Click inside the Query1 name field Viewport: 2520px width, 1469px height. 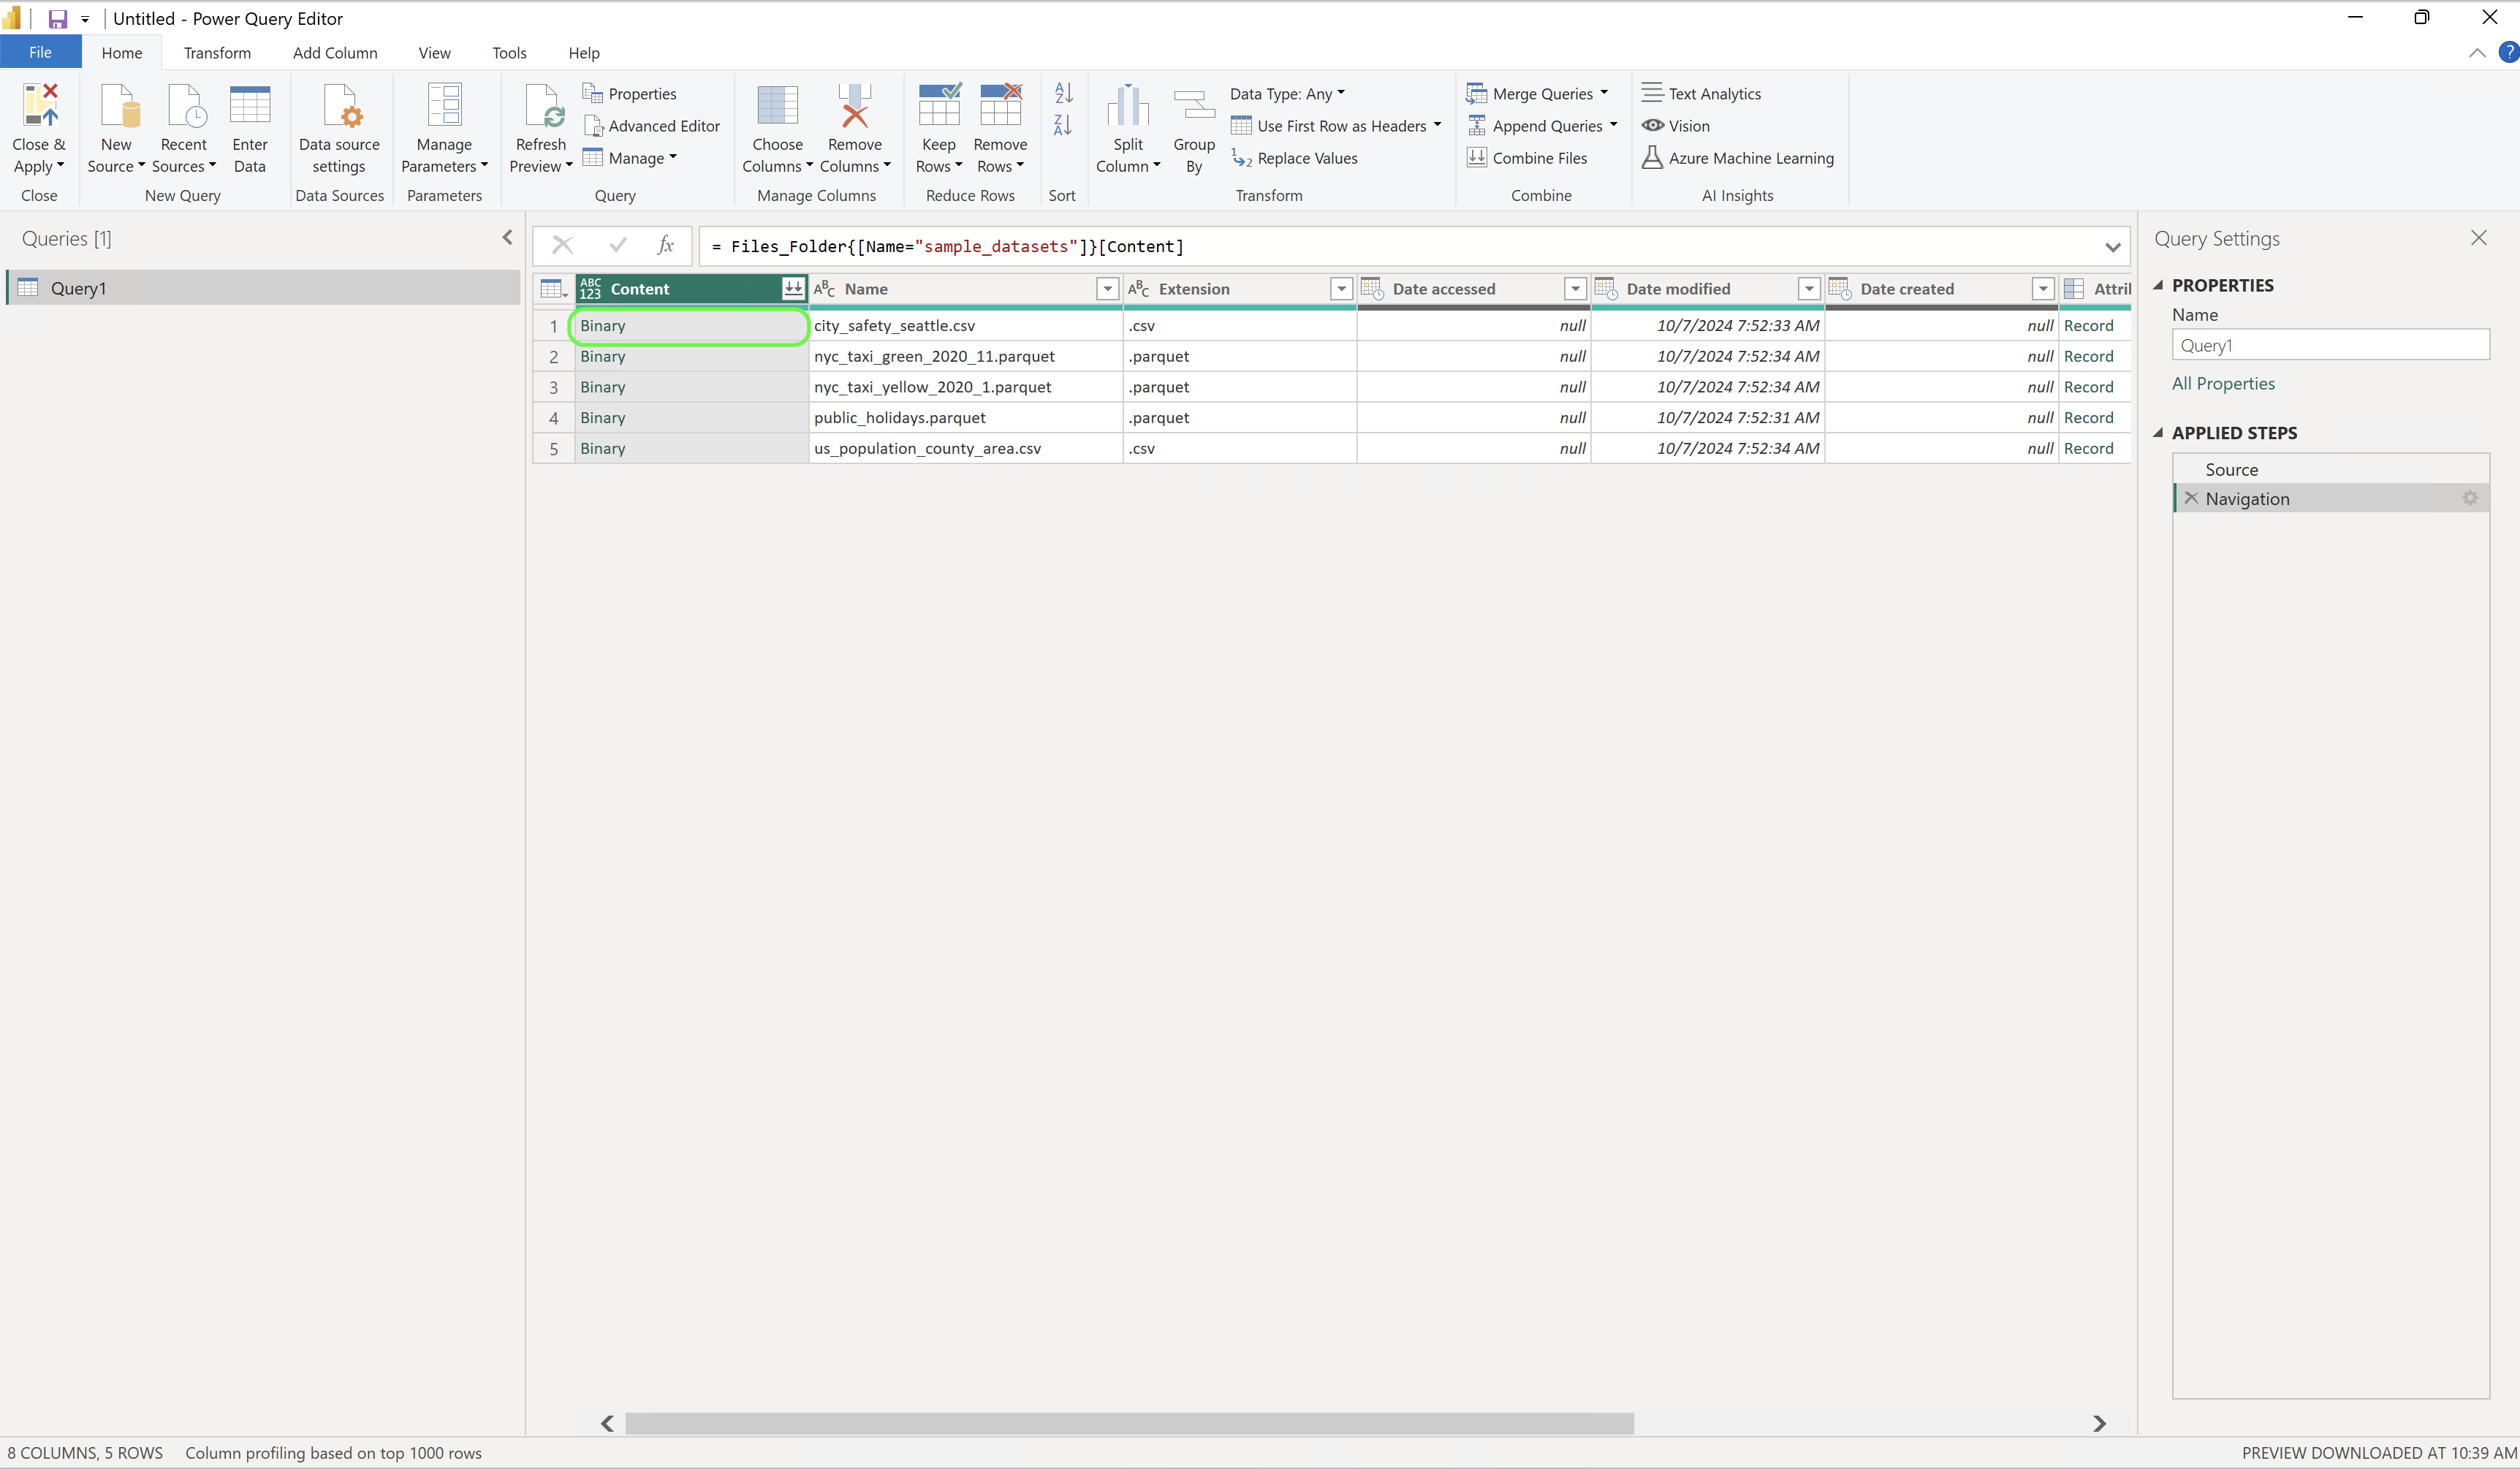[2331, 345]
